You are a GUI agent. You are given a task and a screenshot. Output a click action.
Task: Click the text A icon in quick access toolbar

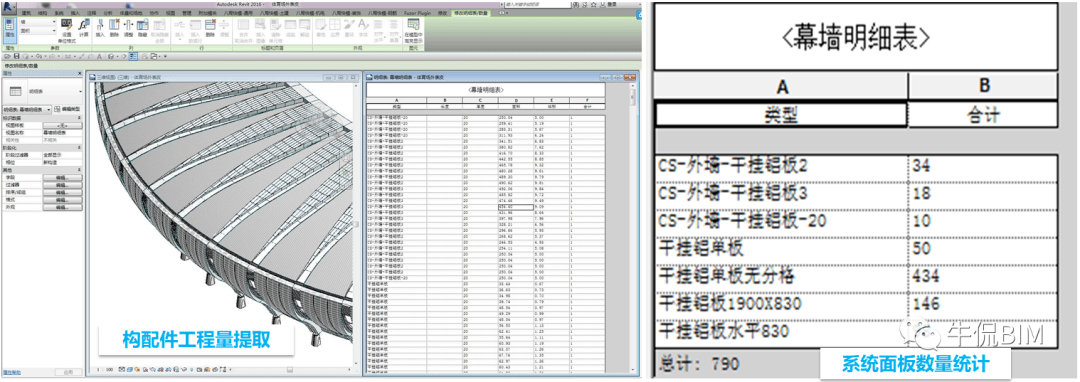click(99, 56)
